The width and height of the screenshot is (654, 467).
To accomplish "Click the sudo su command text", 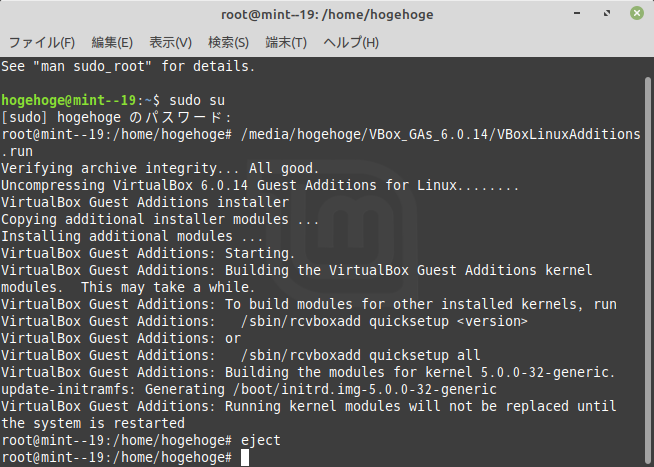I will 197,100.
